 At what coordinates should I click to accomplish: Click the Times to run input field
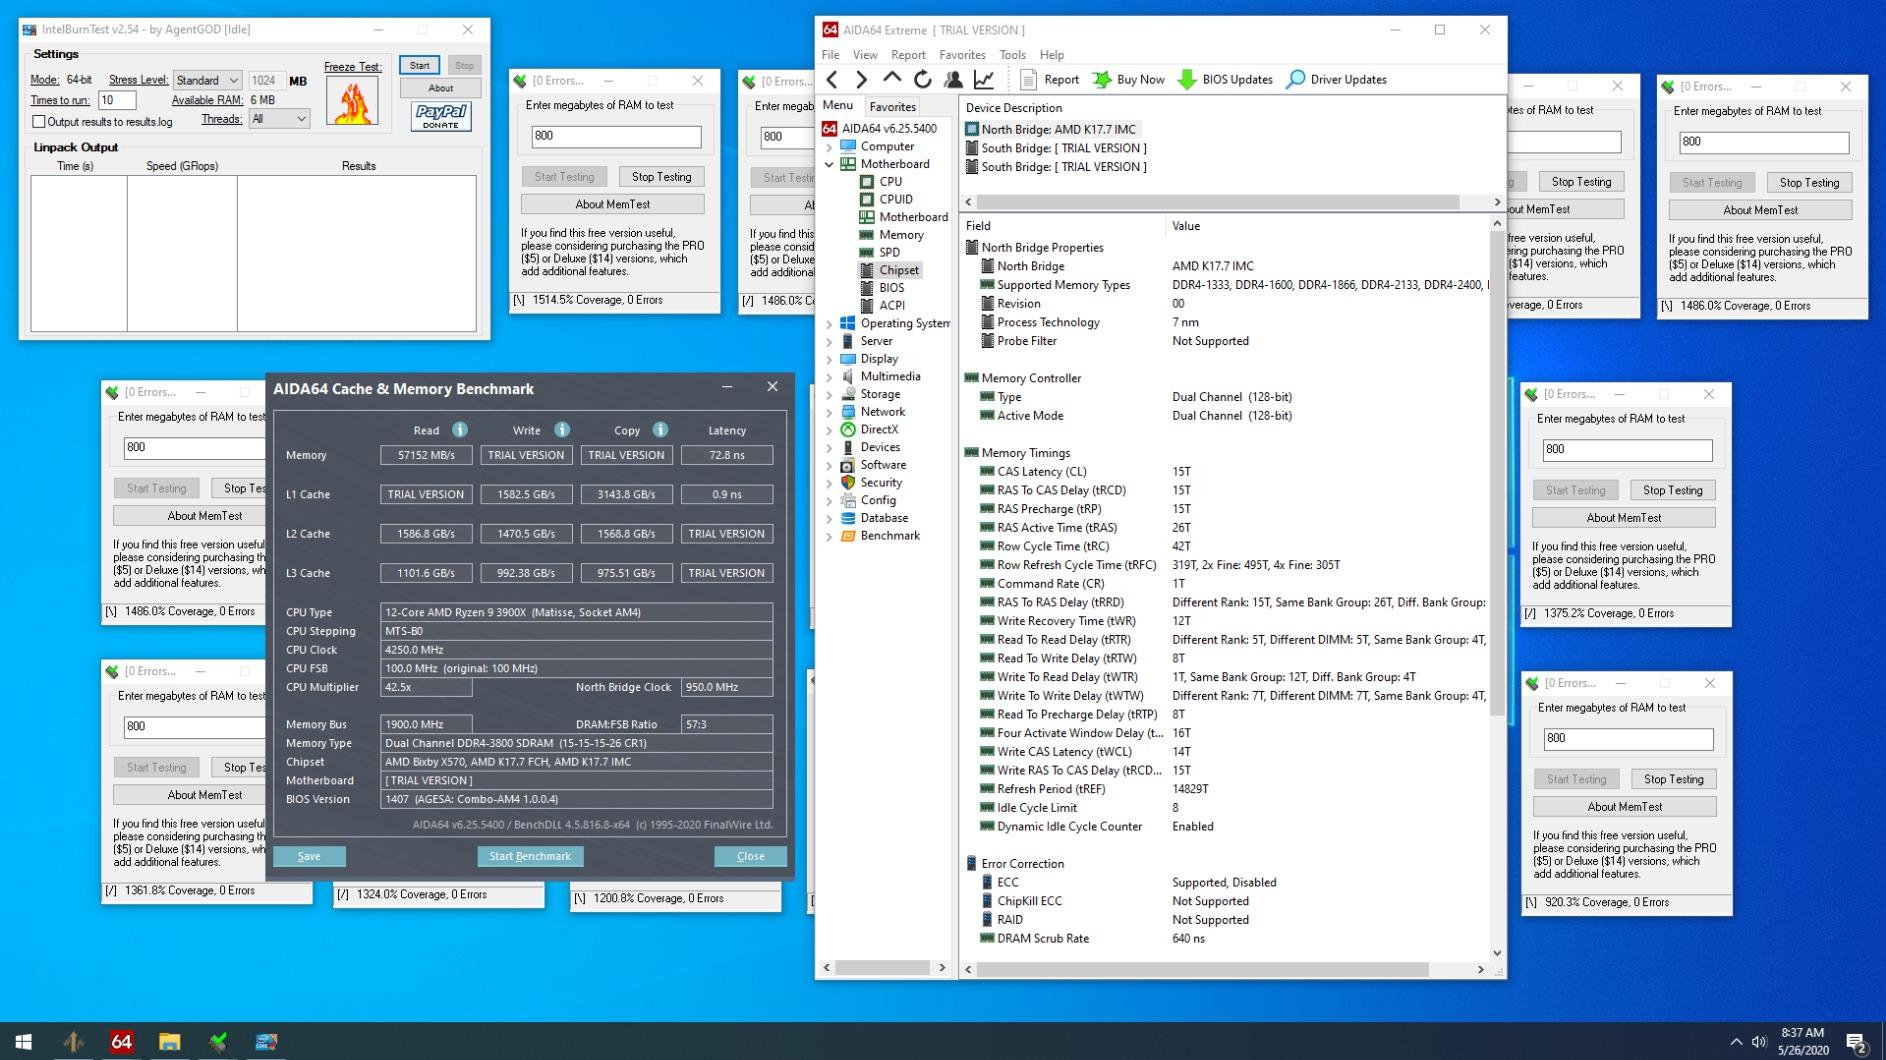pos(117,100)
